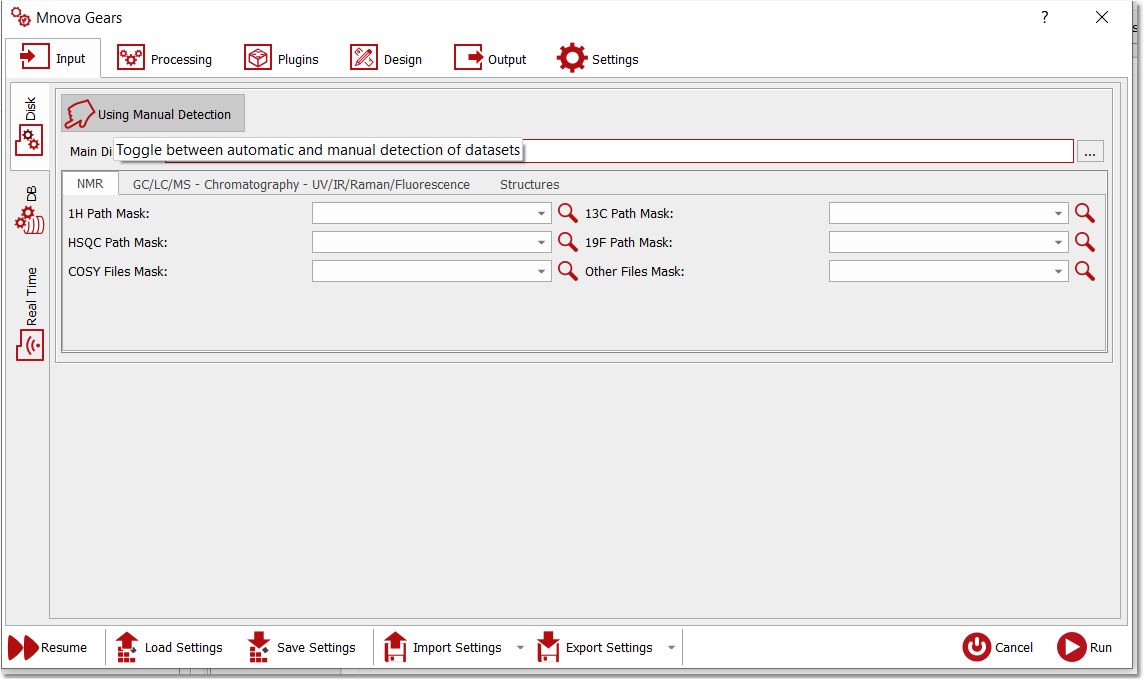This screenshot has height=681, width=1144.
Task: Click the Resume button
Action: coord(47,647)
